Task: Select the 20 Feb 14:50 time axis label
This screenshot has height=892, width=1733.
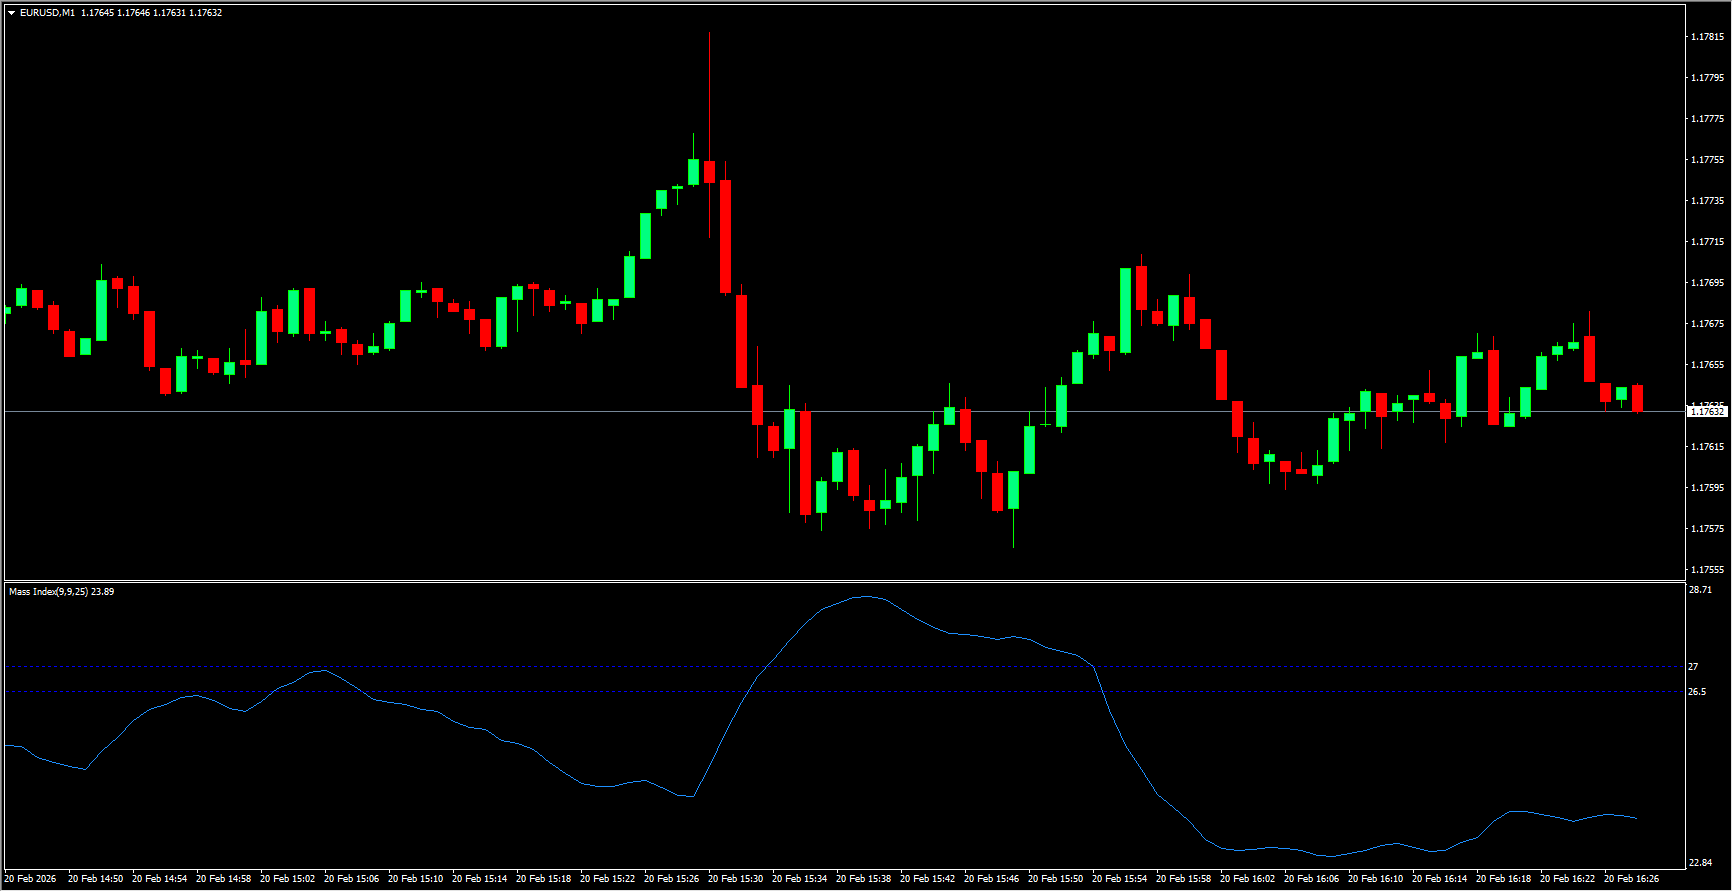Action: [95, 879]
